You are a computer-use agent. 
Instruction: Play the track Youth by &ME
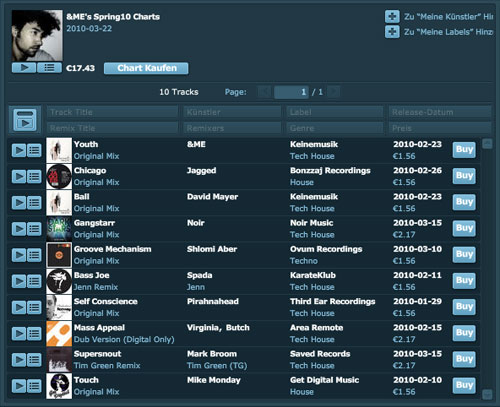[19, 150]
